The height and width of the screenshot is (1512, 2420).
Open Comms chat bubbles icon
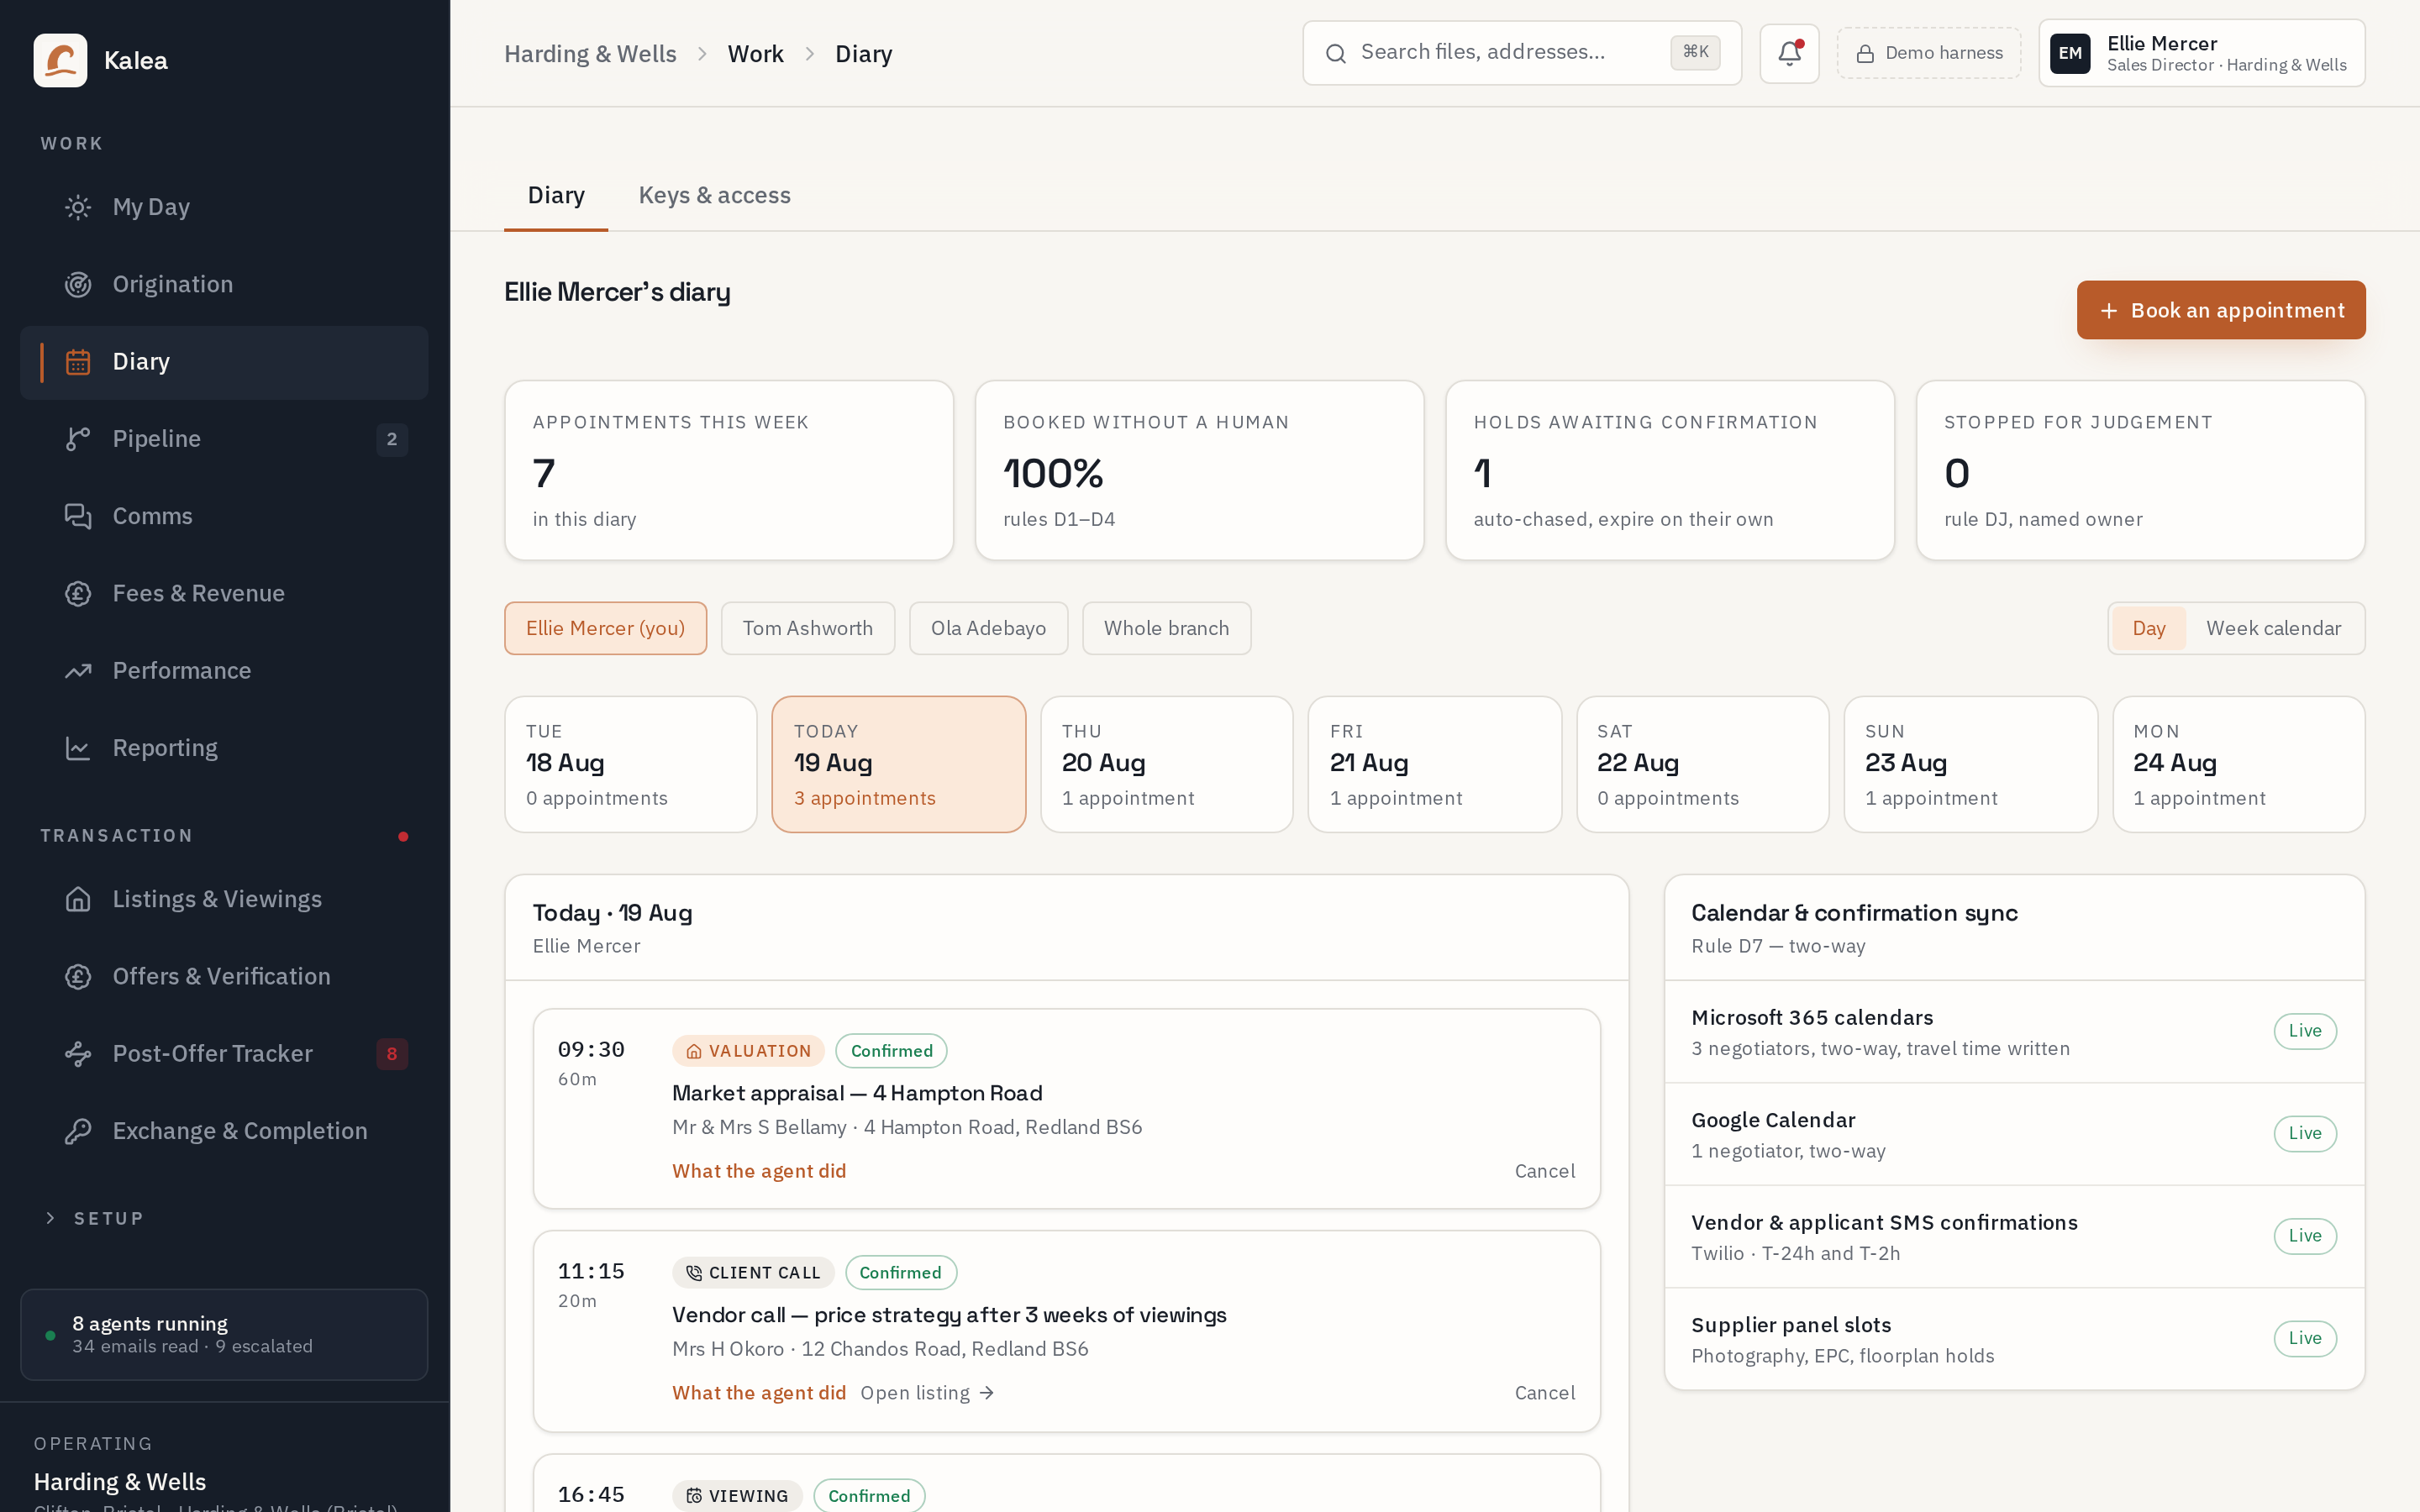pos(78,516)
